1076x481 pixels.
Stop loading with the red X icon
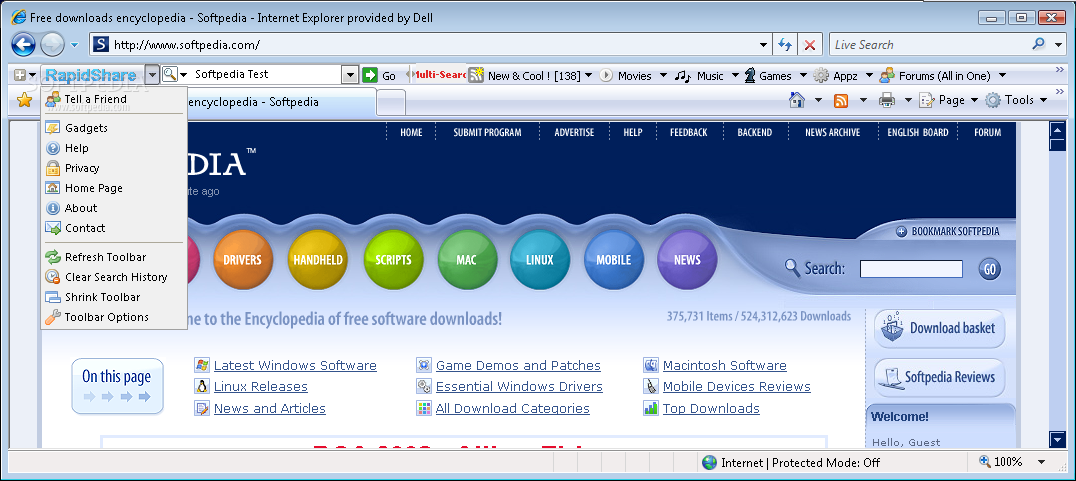810,45
